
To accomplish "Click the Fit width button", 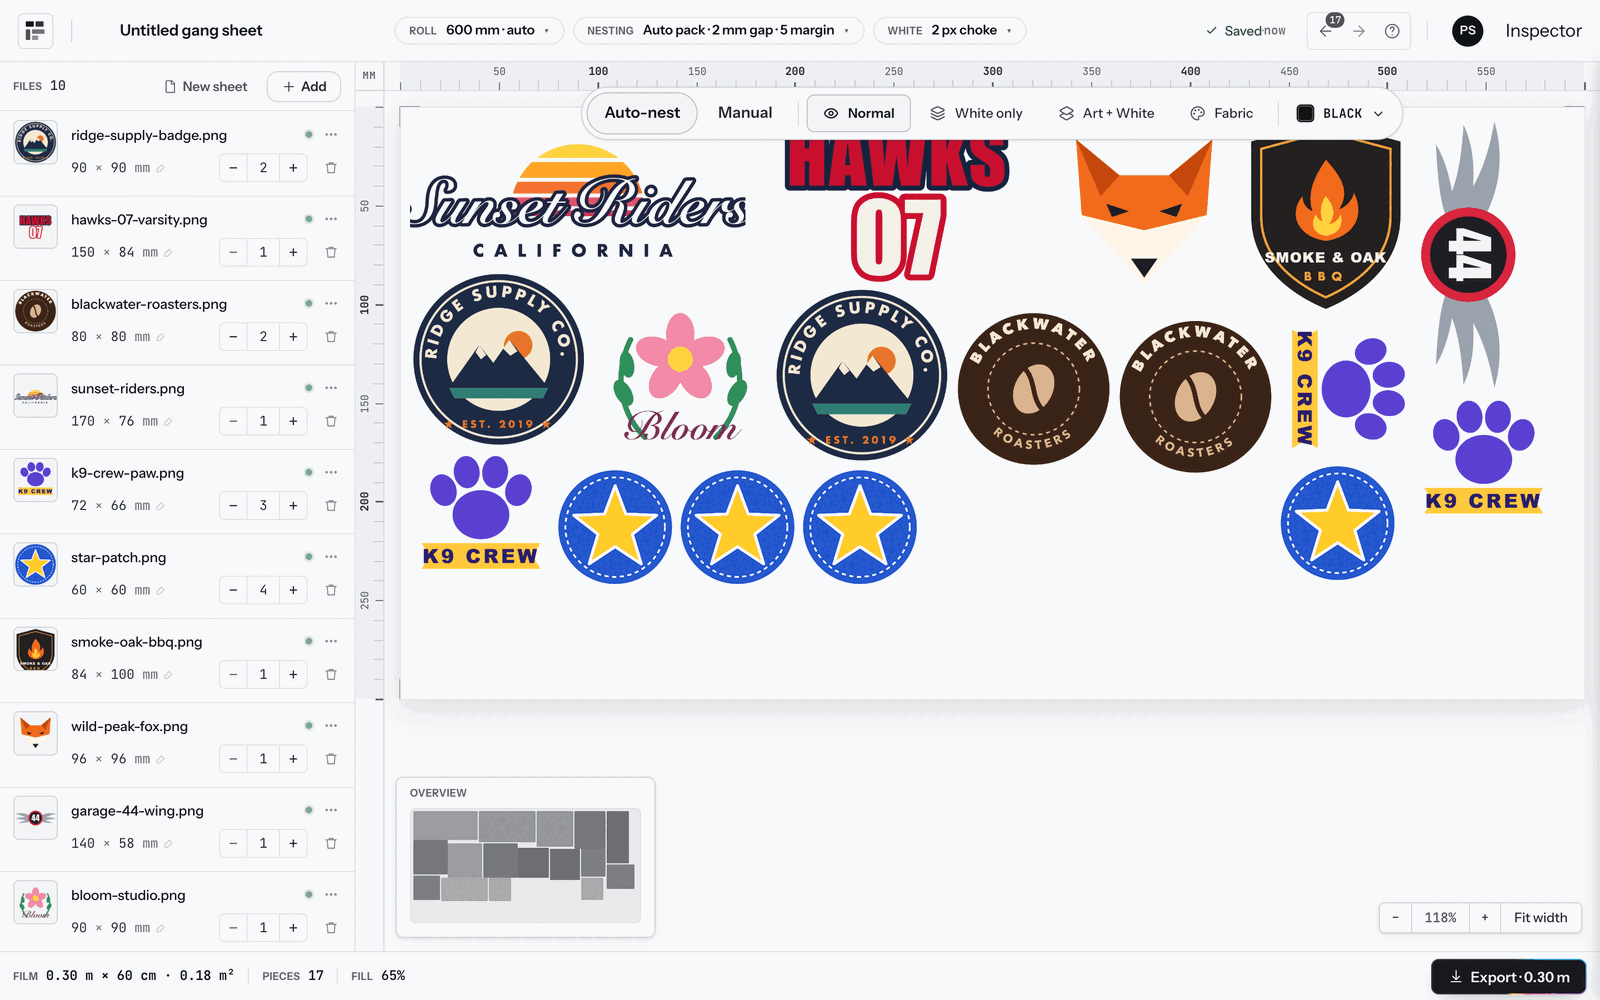I will (x=1540, y=917).
